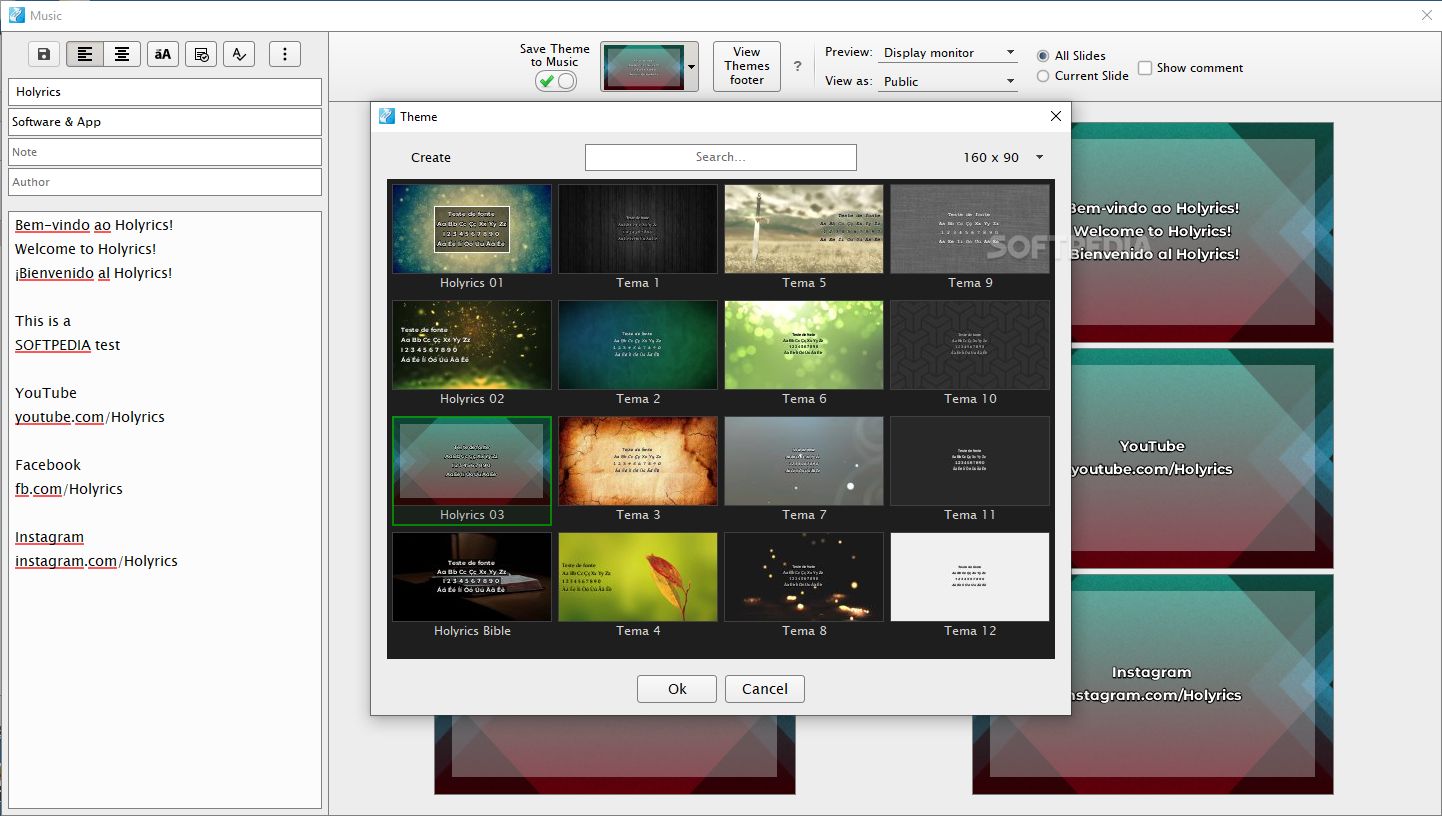Click lyrics line 'youtube.com/Holyrics'

pos(90,417)
